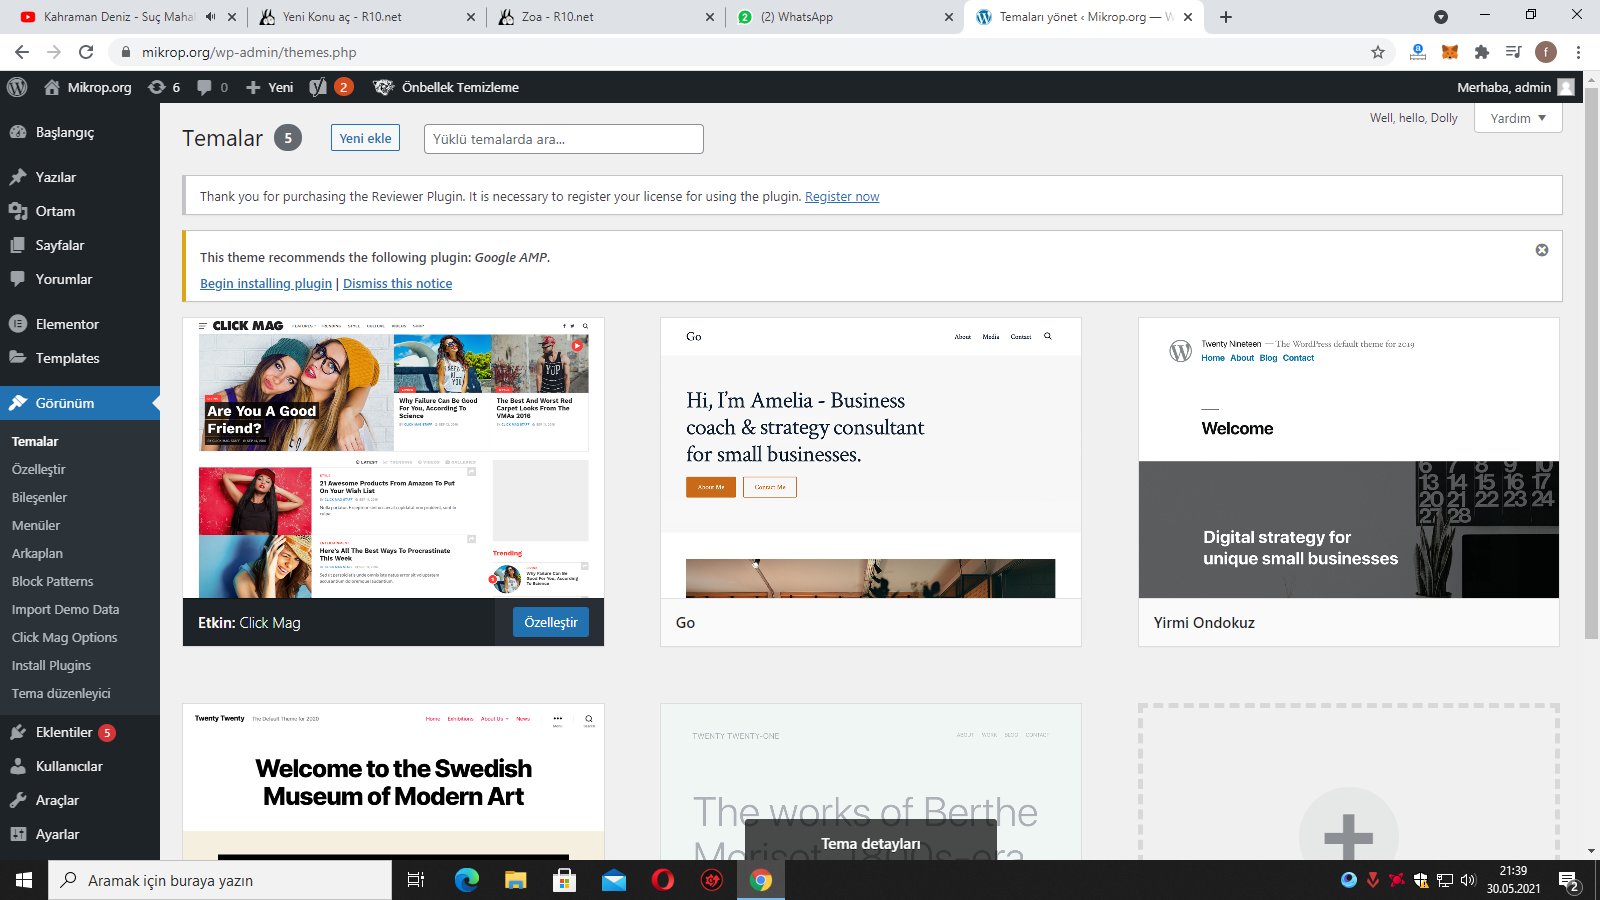The image size is (1600, 900).
Task: Select Arkaplan submenu item
Action: coord(37,553)
